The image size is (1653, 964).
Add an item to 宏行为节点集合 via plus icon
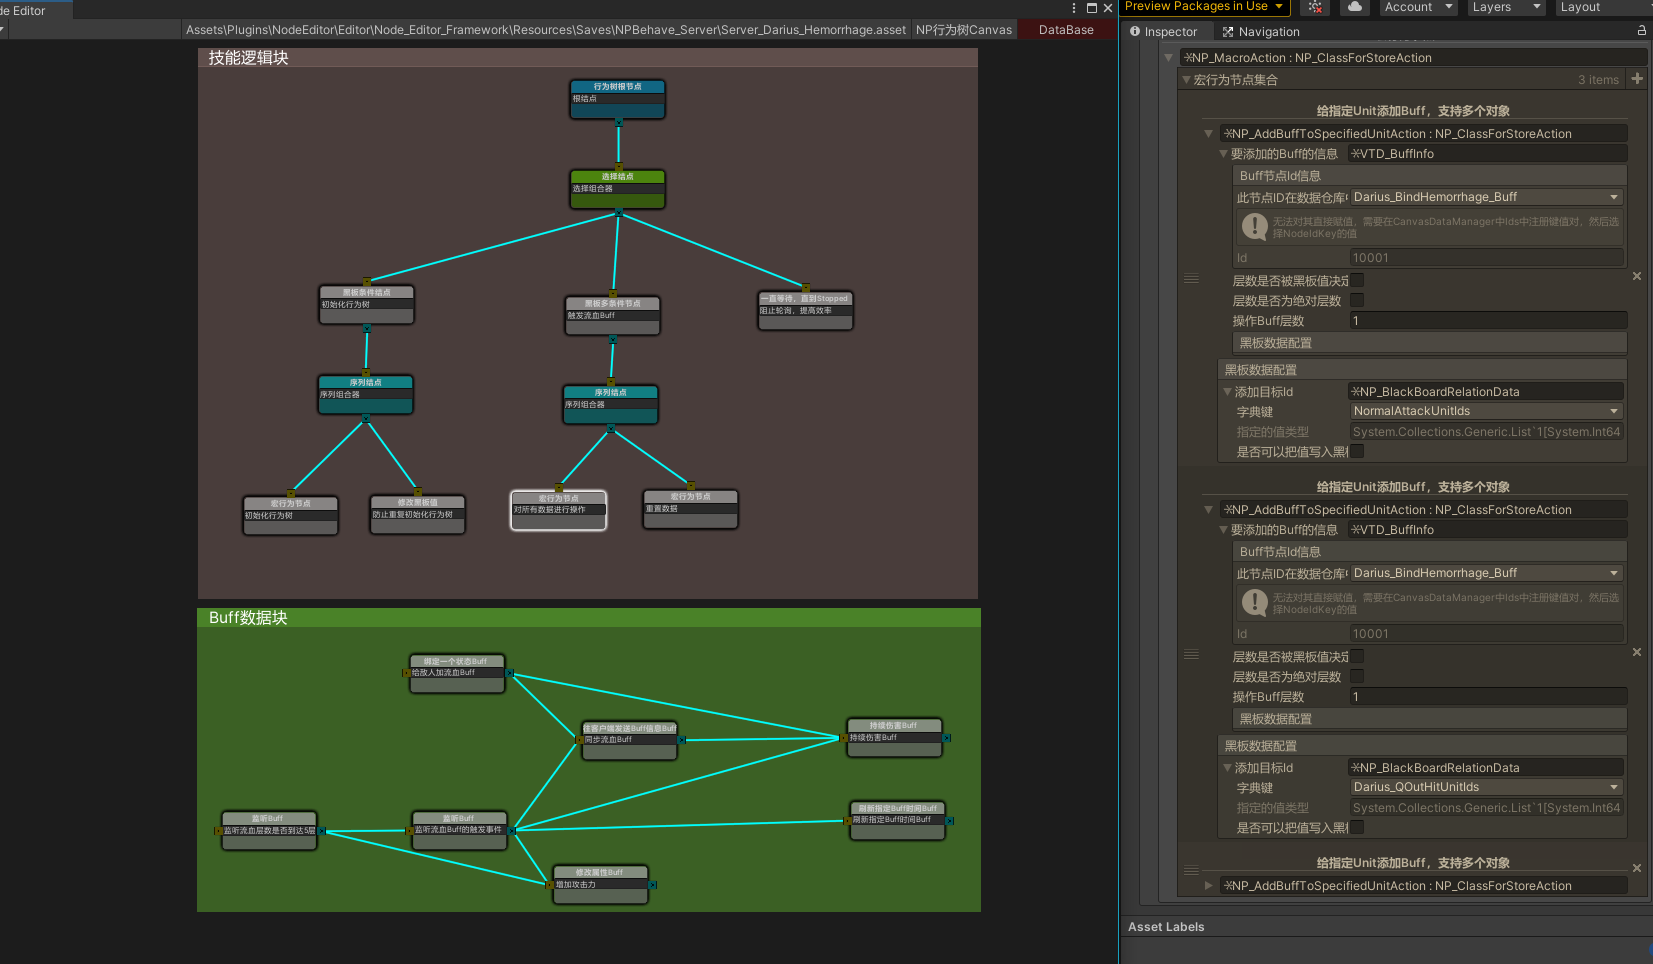point(1638,79)
